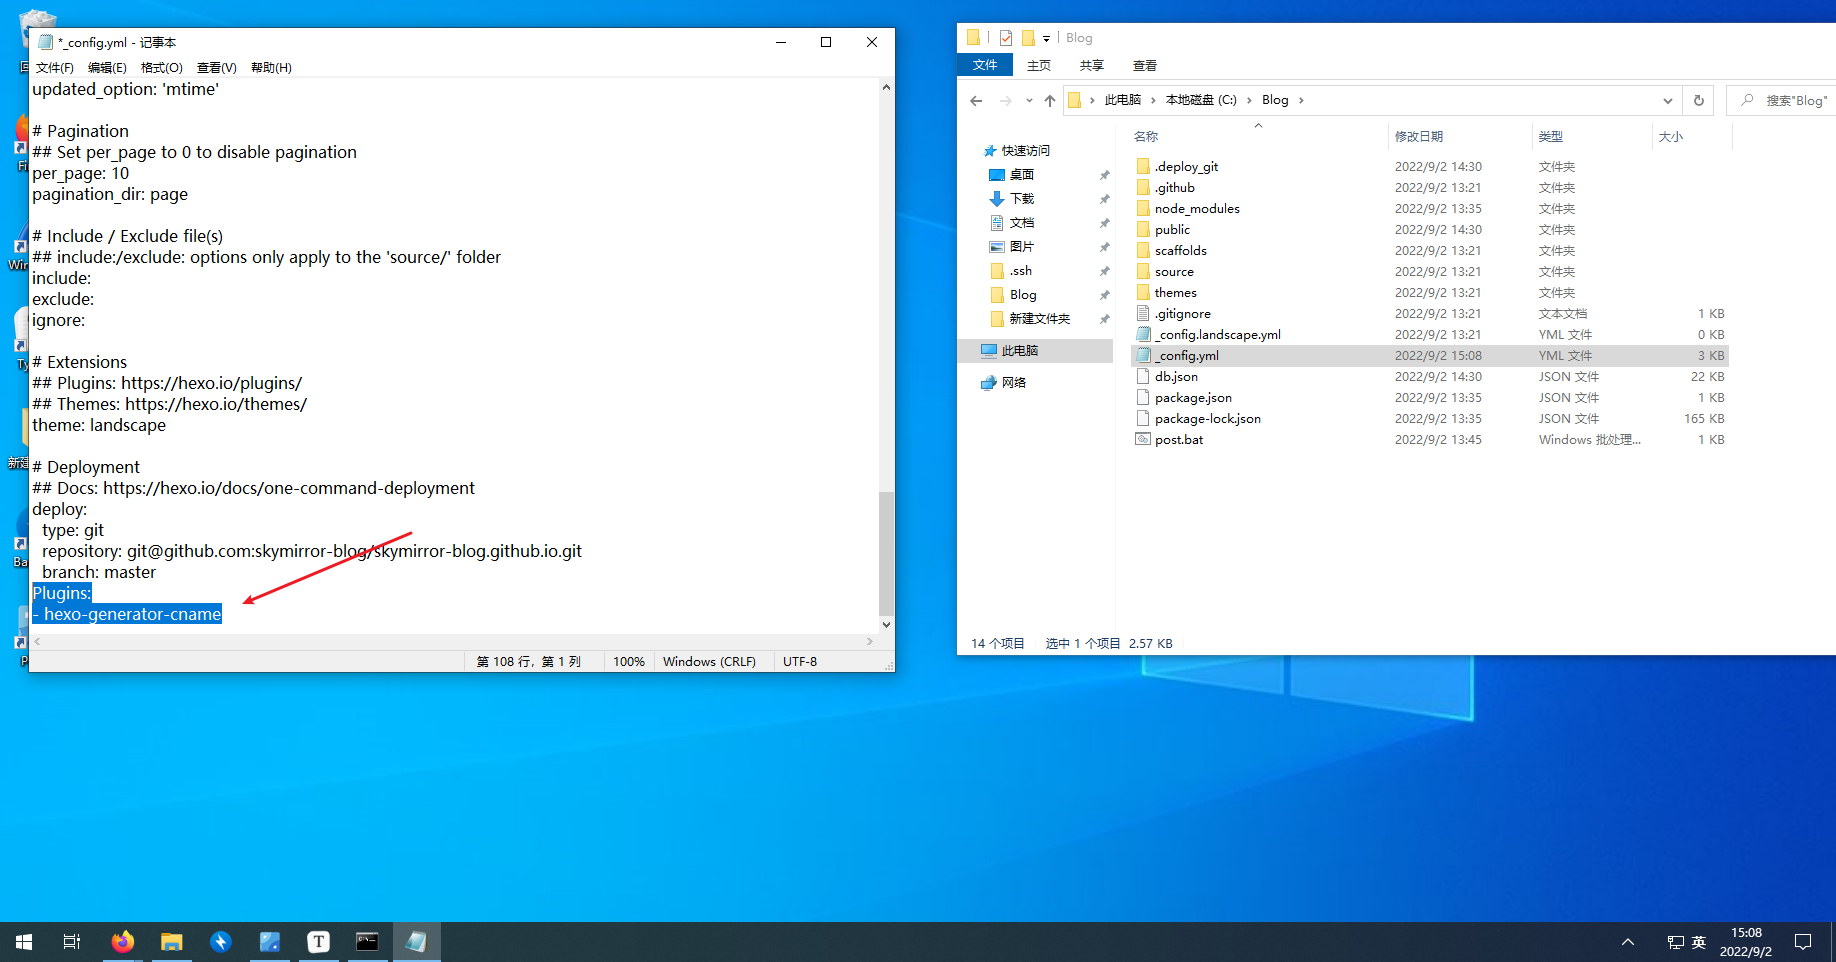This screenshot has height=962, width=1836.
Task: Open the terminal app on the taskbar
Action: coord(367,942)
